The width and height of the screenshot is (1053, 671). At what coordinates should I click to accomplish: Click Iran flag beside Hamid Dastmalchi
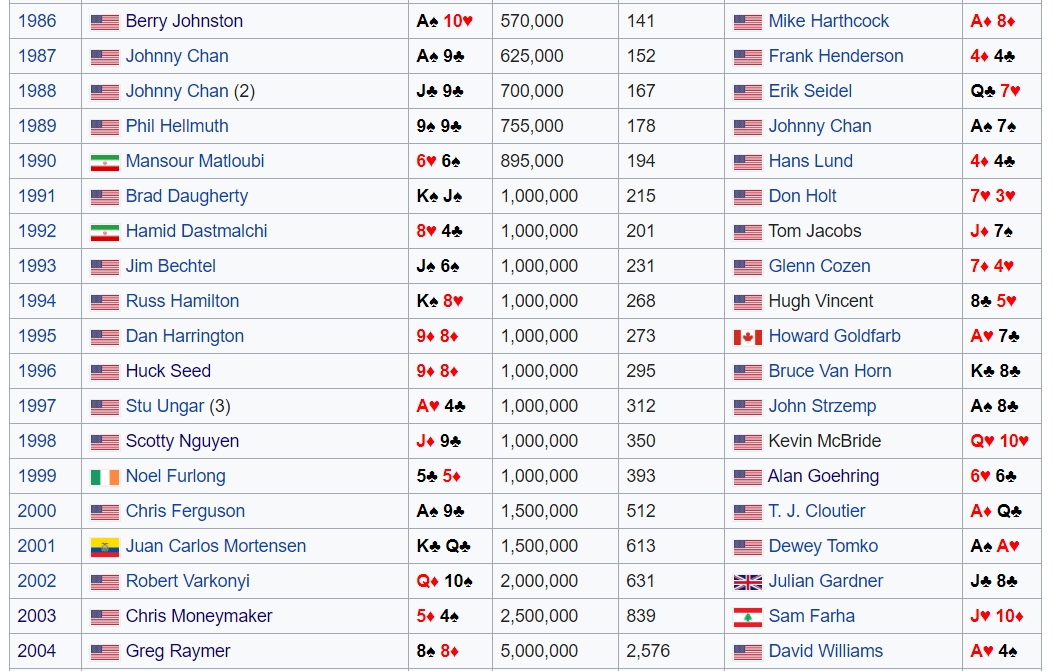(x=104, y=232)
